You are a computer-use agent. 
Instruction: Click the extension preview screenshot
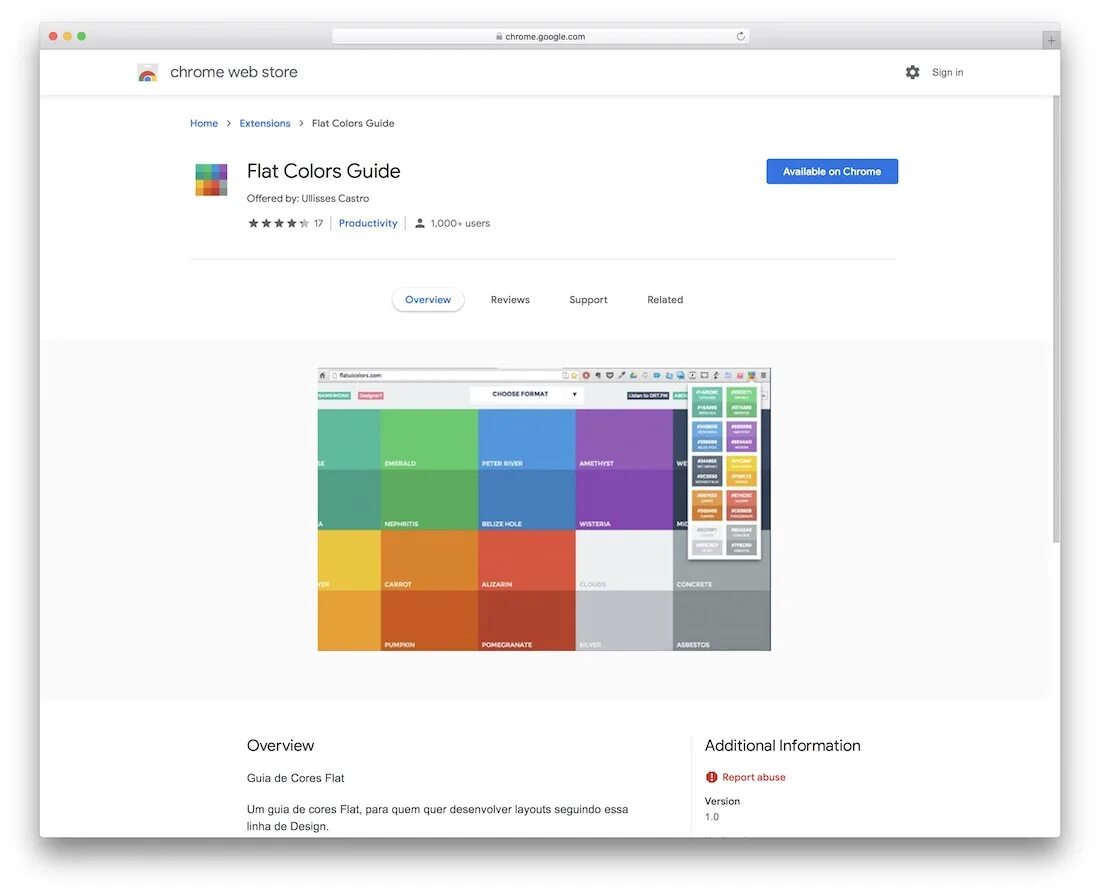(544, 509)
